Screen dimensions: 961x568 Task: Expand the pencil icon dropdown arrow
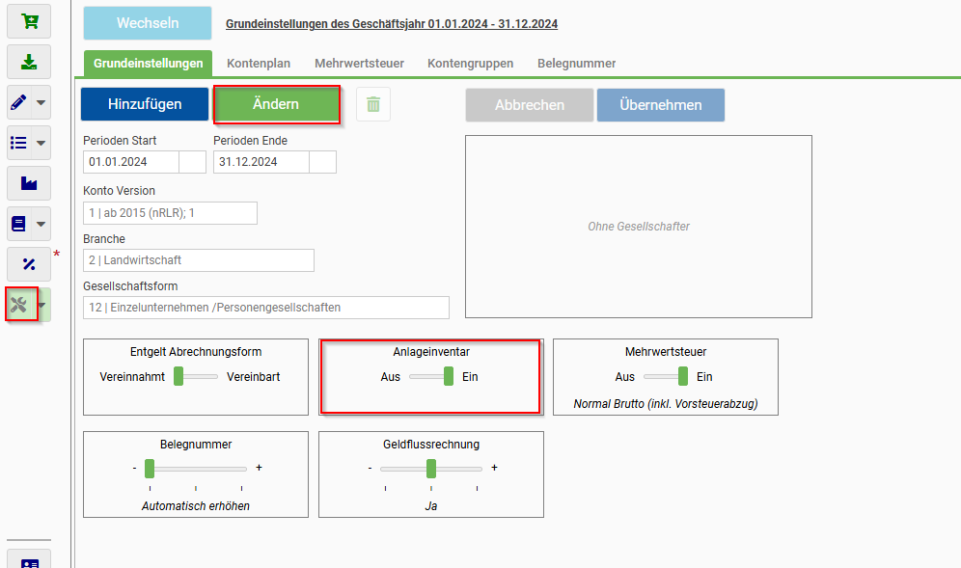41,102
